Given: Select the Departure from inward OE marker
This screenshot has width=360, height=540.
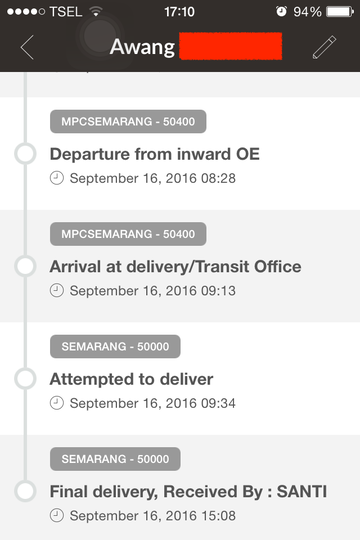Looking at the screenshot, I should (25, 154).
